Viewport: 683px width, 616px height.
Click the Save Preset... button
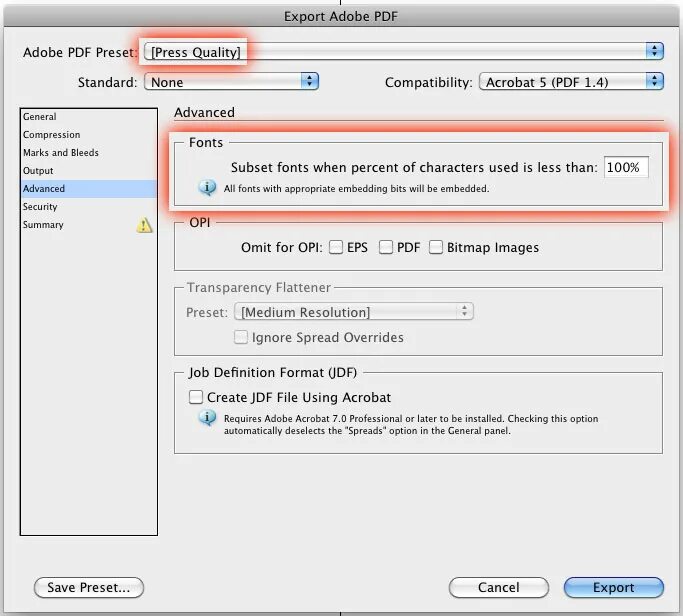[89, 587]
